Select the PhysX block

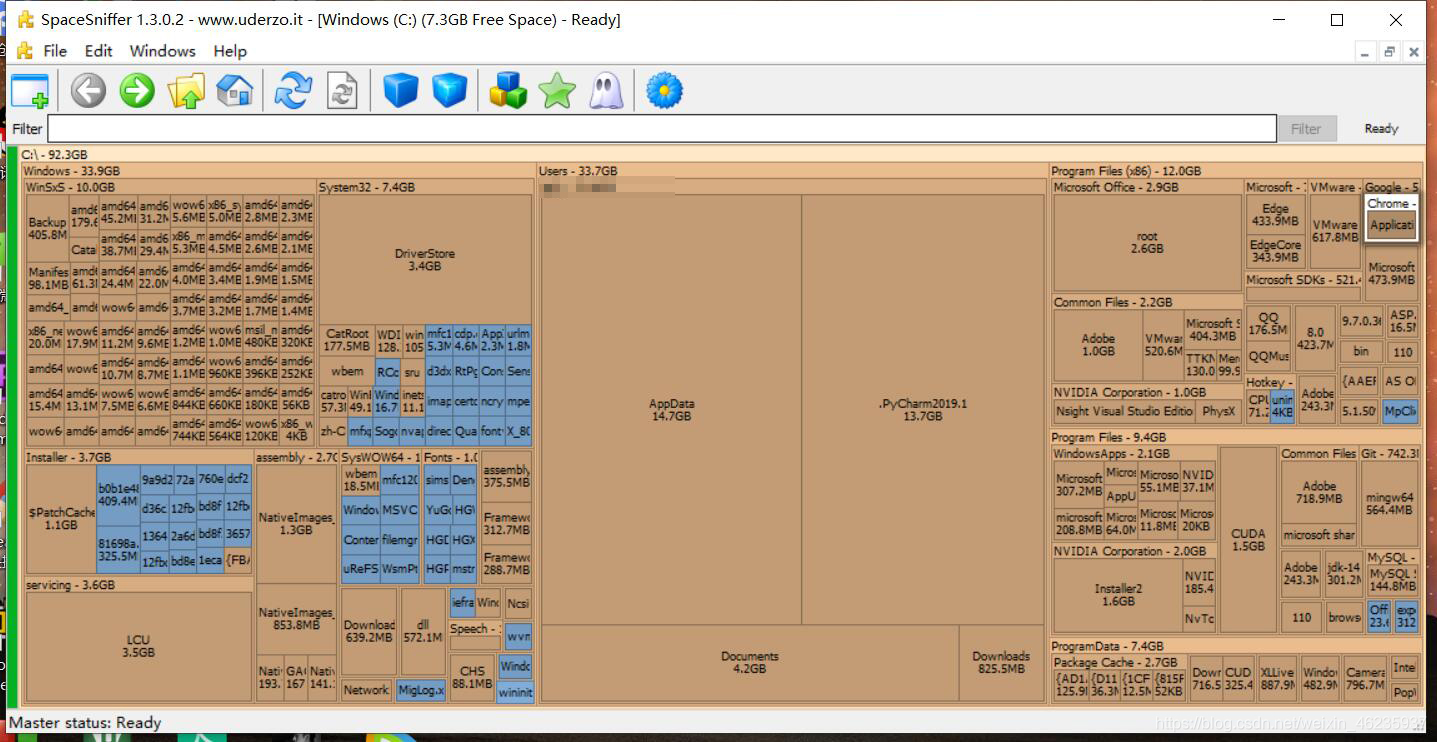(1218, 411)
